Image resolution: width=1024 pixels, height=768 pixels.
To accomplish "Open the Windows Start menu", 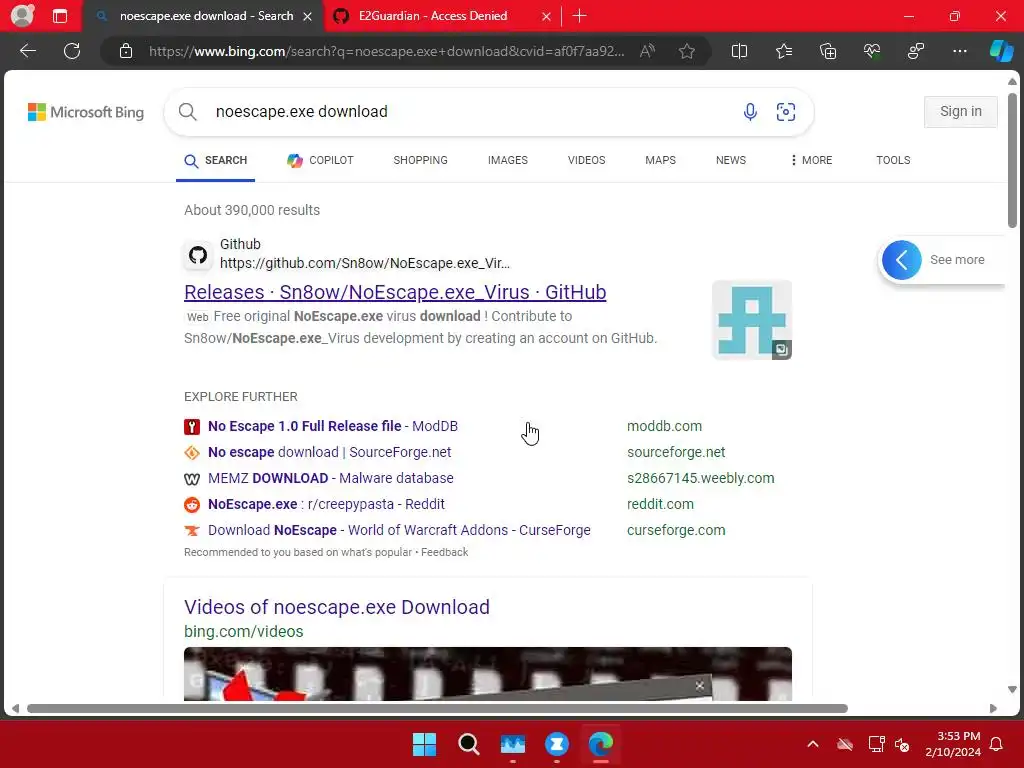I will pyautogui.click(x=424, y=744).
